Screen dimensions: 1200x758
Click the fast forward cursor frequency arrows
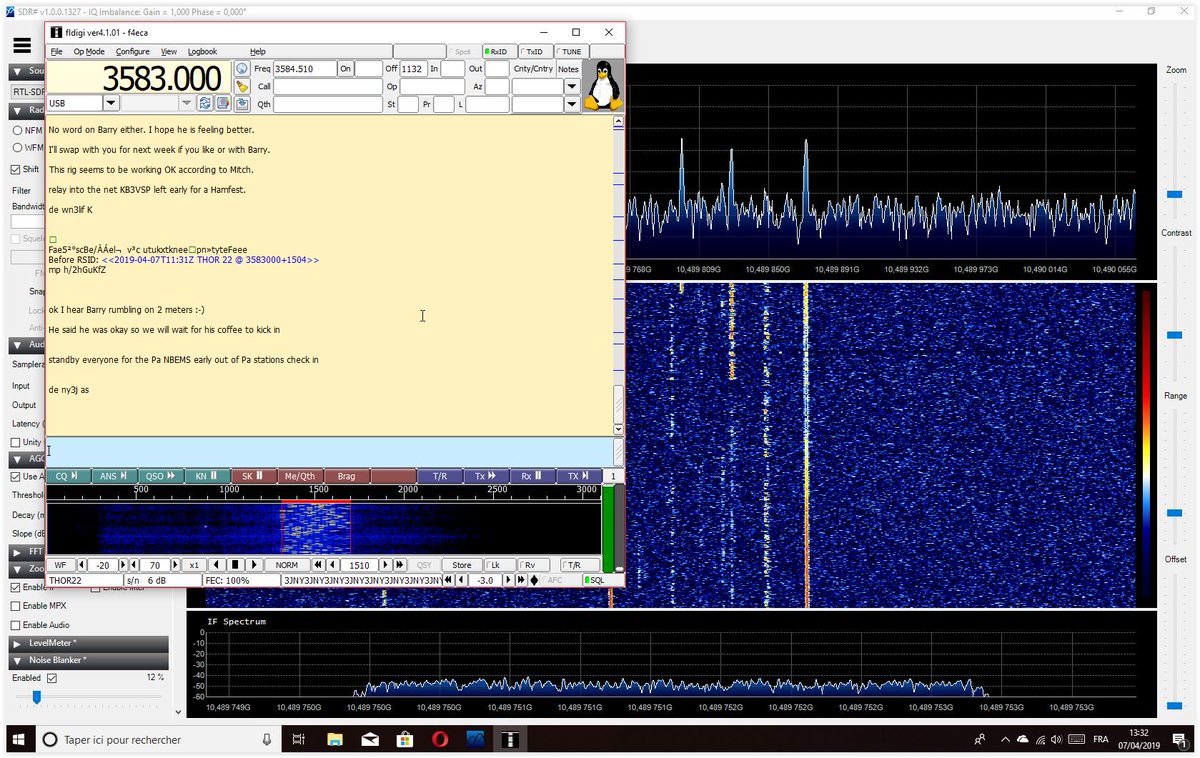point(400,565)
